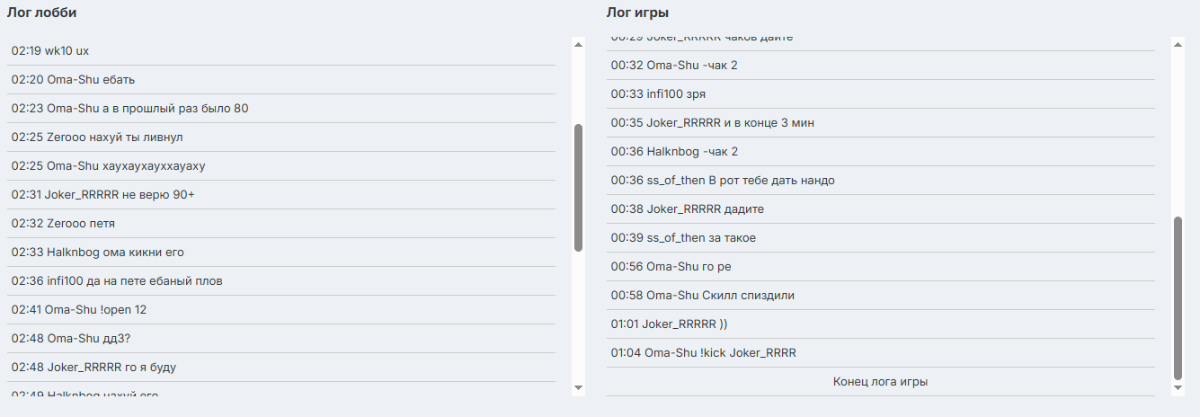Viewport: 1200px width, 417px height.
Task: Click the Halknbog '-чак 2' game entry
Action: click(x=880, y=152)
